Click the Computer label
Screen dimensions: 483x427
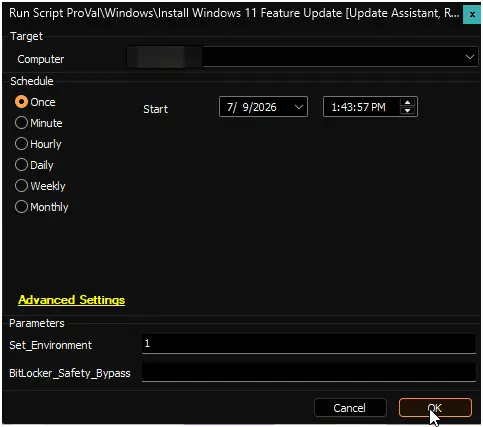pos(41,59)
